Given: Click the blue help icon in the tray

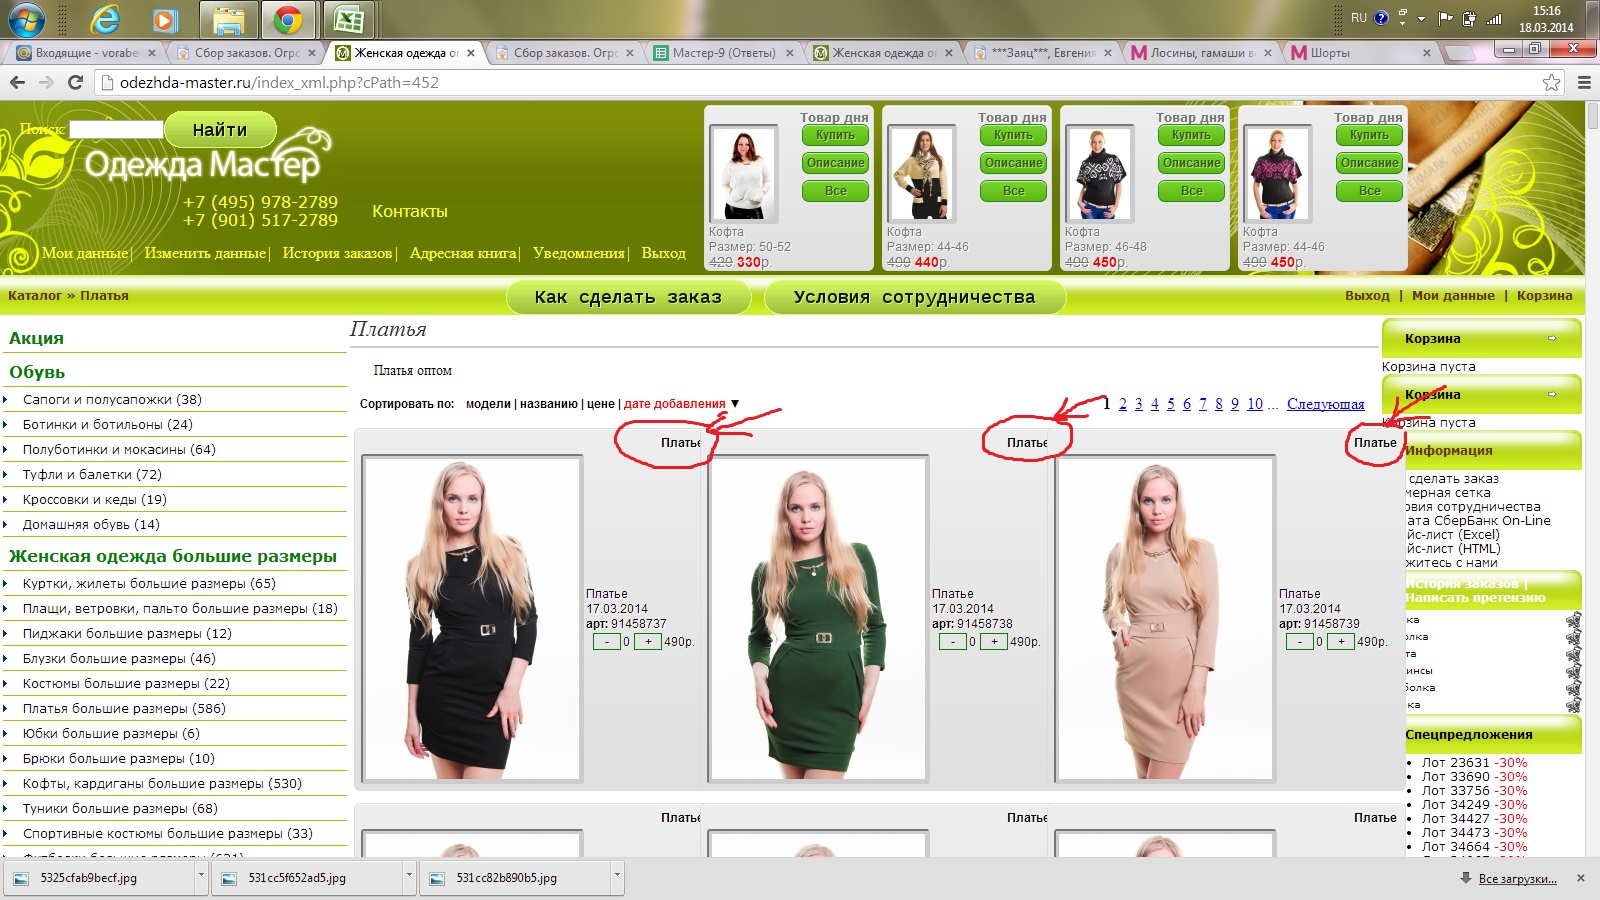Looking at the screenshot, I should [x=1381, y=18].
